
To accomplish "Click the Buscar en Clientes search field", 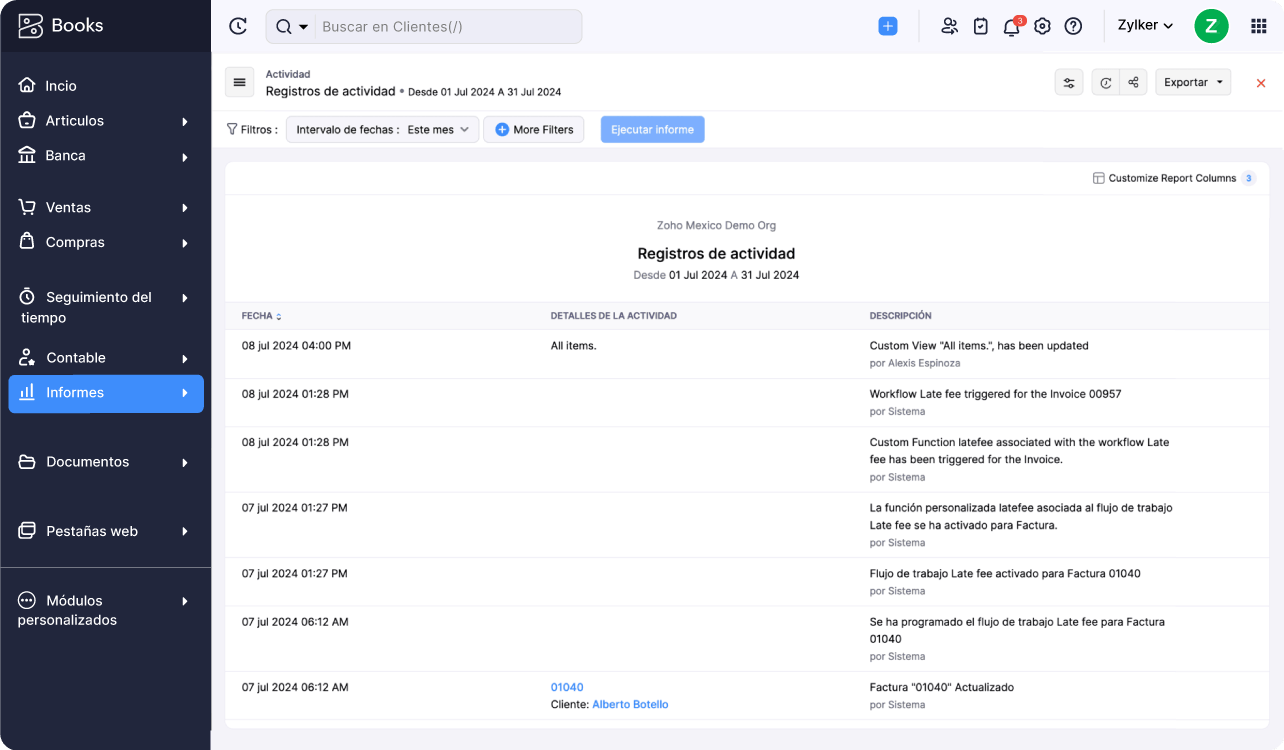I will [448, 27].
